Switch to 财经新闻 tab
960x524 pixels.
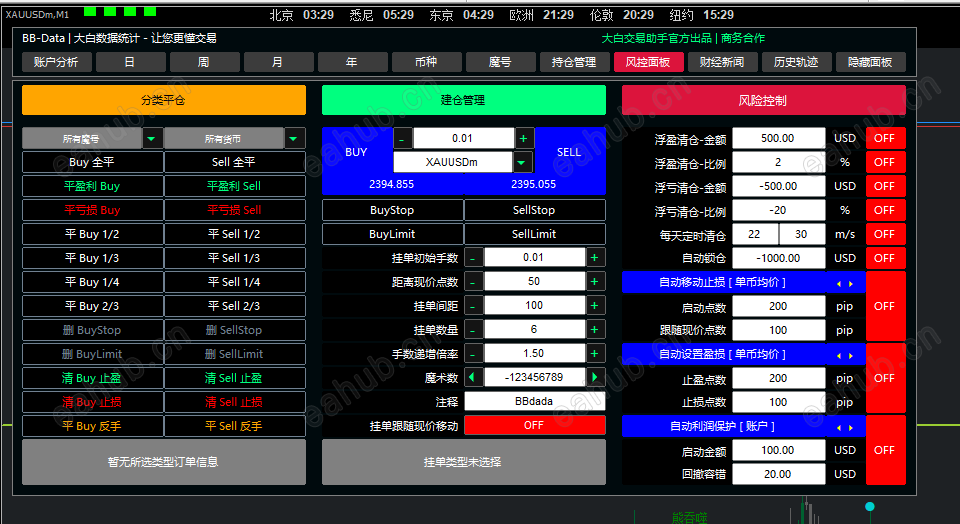(722, 62)
